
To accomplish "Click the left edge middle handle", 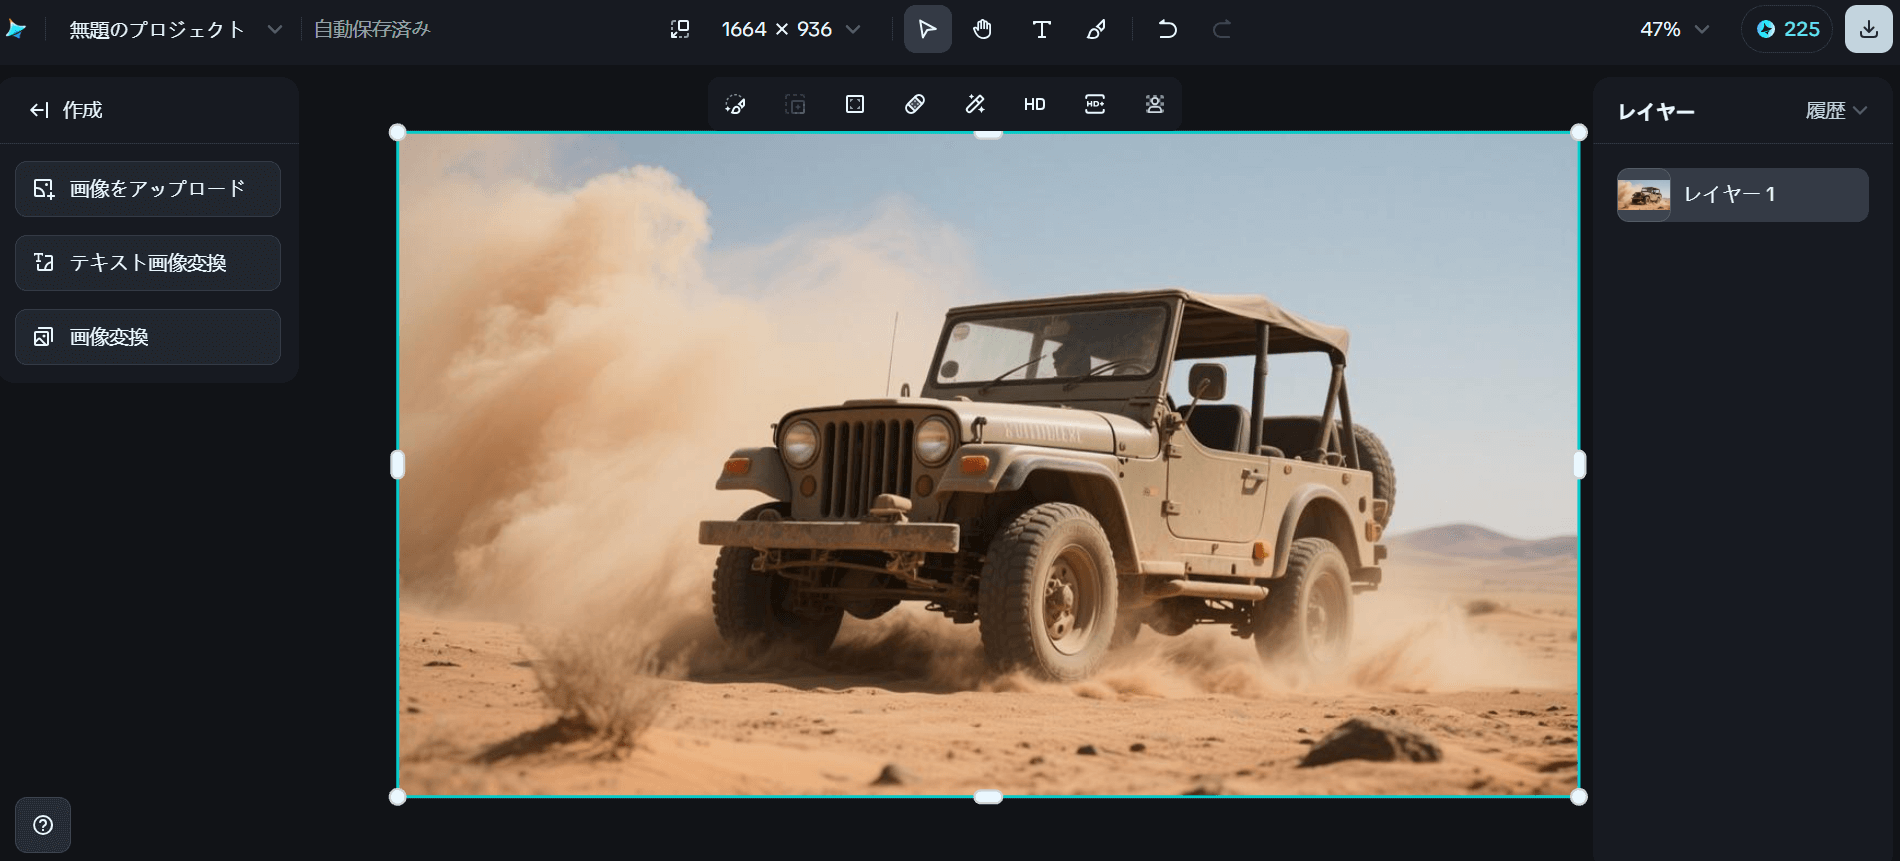I will click(397, 464).
